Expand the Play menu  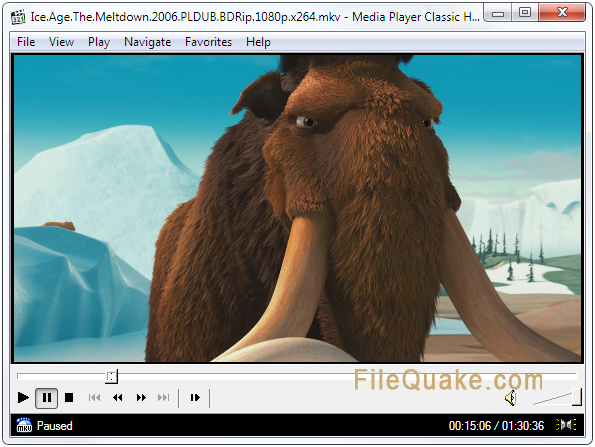[99, 42]
